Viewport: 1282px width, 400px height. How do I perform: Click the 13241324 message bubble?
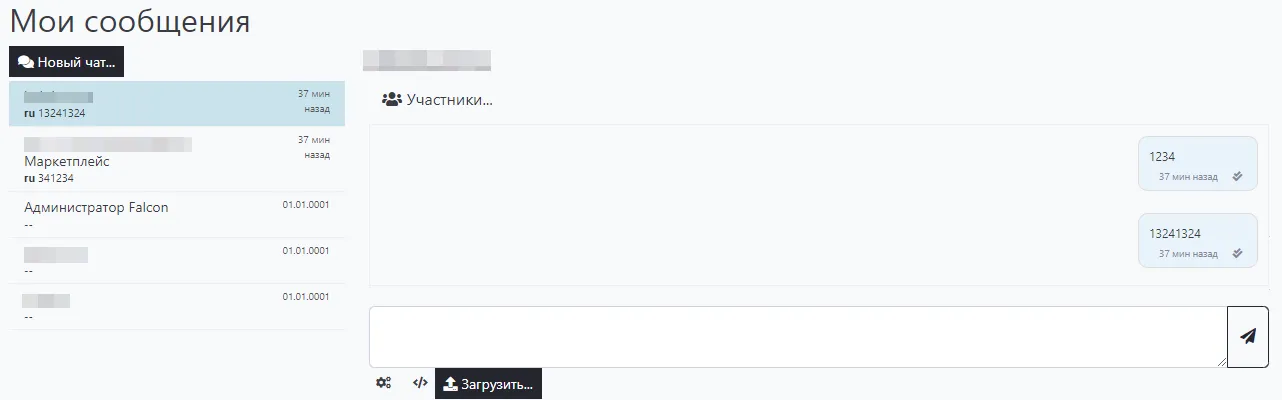pos(1198,240)
